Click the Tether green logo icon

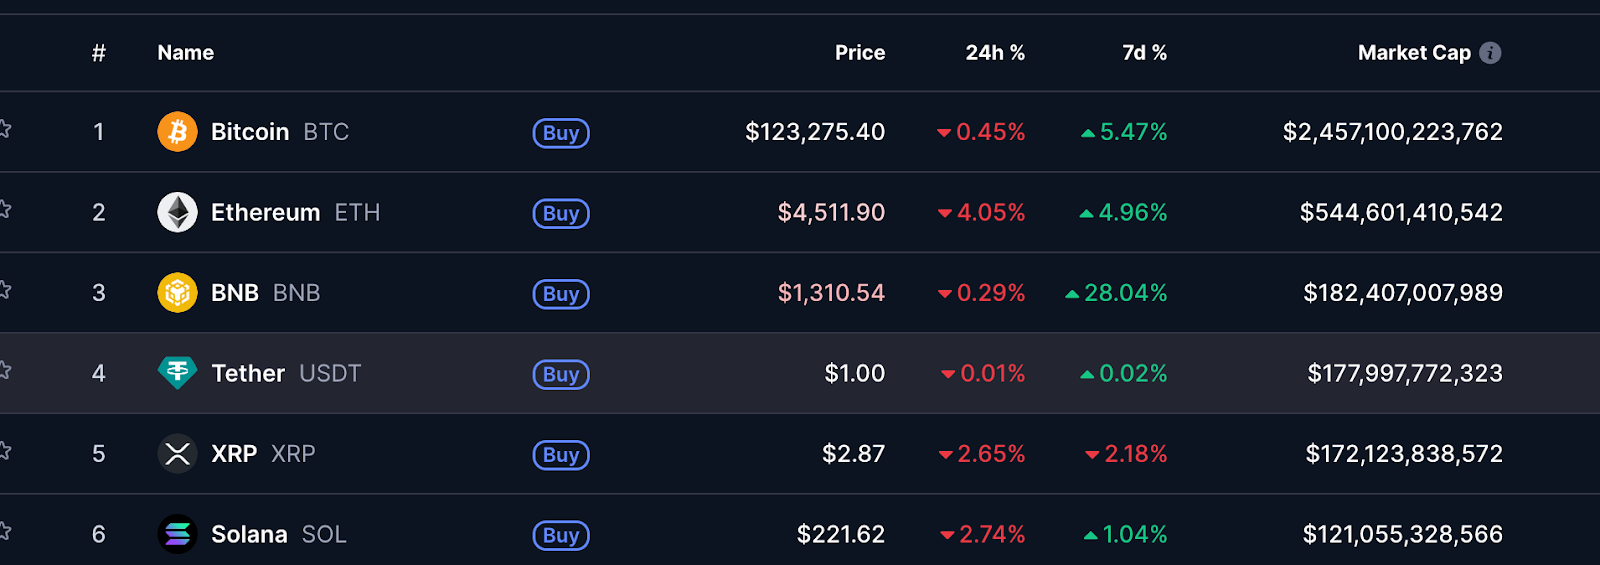pos(177,373)
